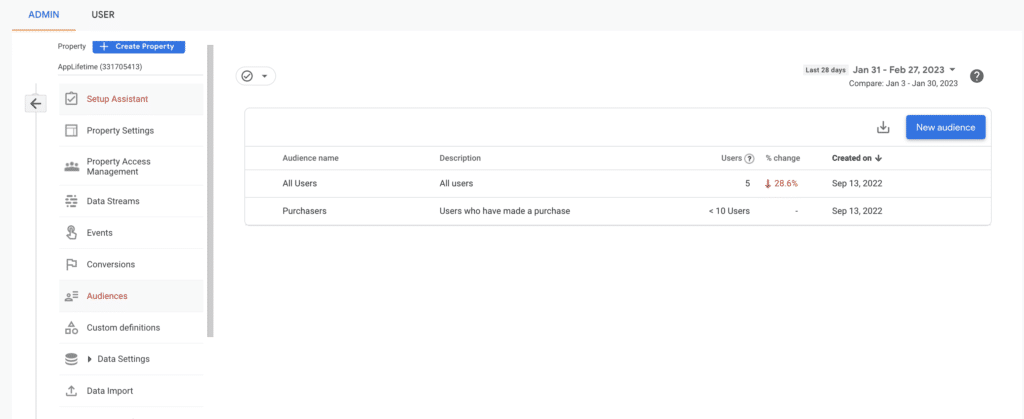Click Users column info tooltip icon

coord(749,159)
